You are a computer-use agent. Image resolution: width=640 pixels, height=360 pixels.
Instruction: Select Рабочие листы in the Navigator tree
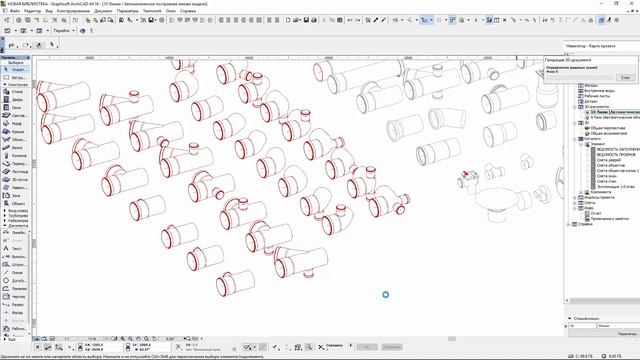coord(597,96)
